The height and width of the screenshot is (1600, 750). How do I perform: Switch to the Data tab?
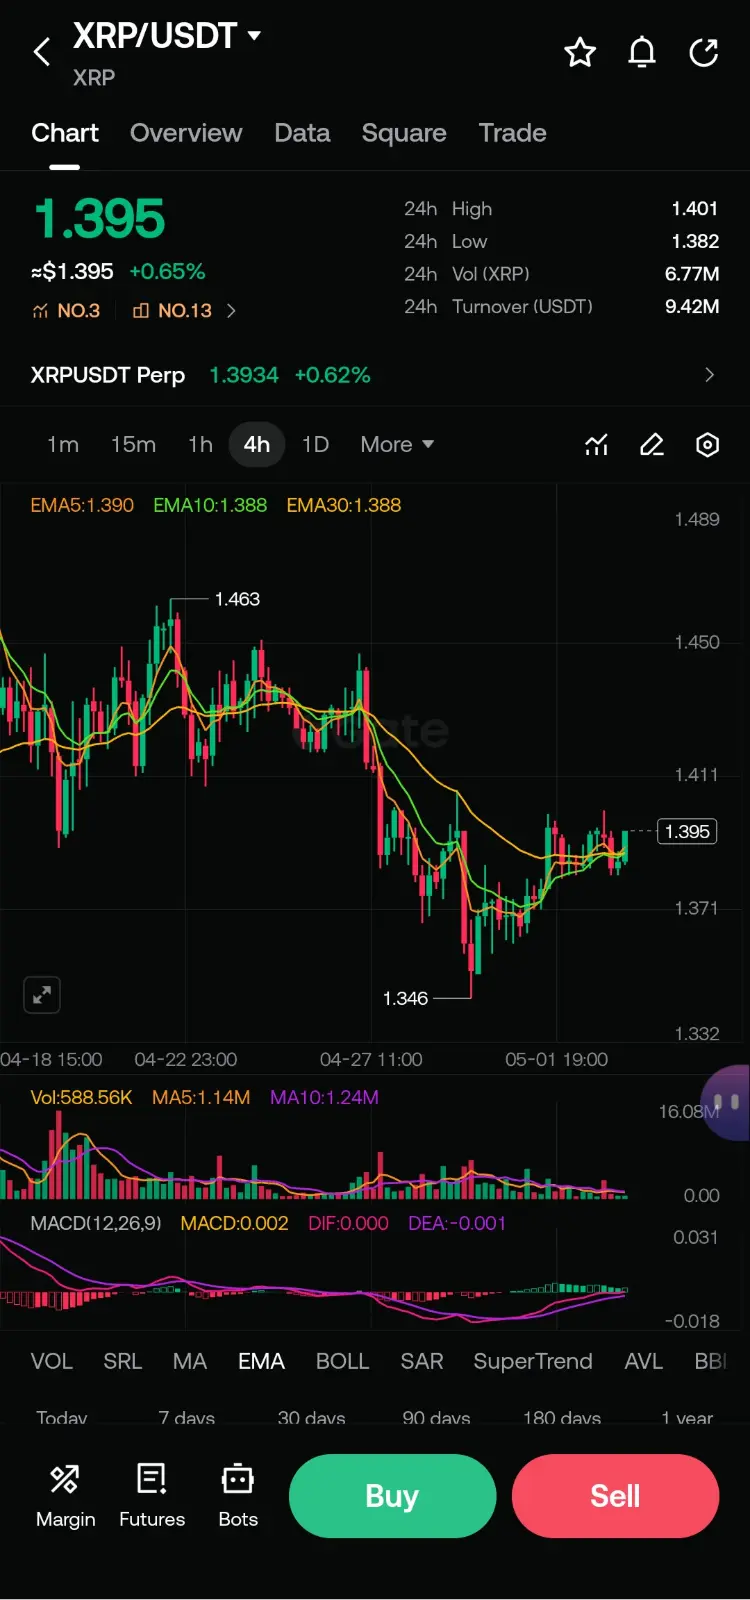(x=302, y=133)
